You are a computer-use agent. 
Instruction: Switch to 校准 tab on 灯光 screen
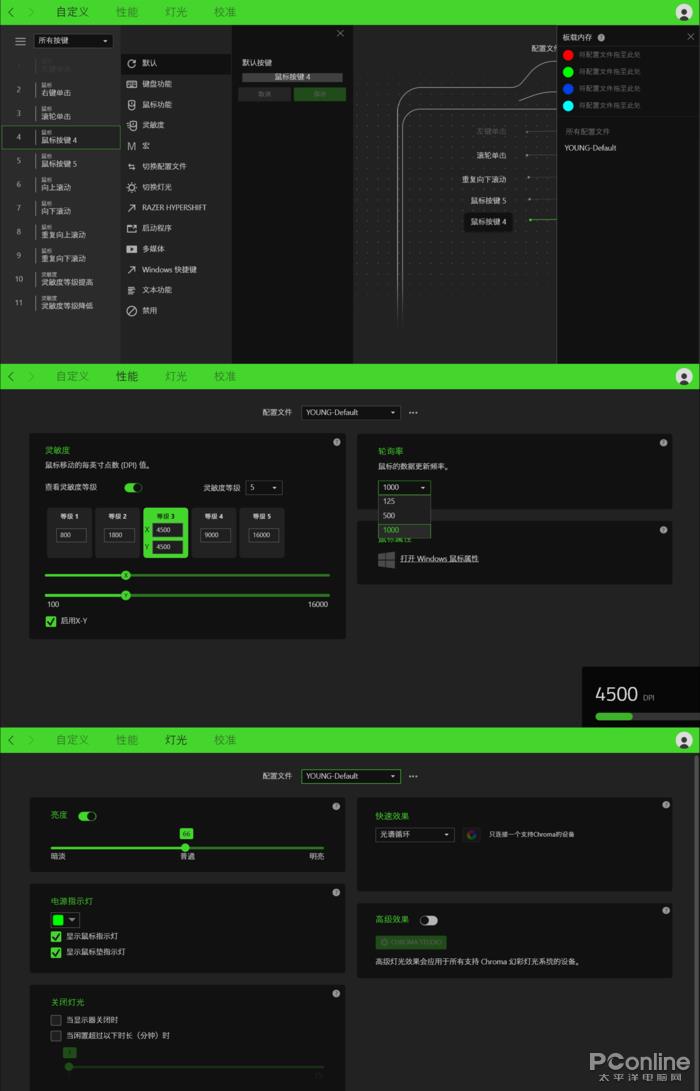click(225, 740)
